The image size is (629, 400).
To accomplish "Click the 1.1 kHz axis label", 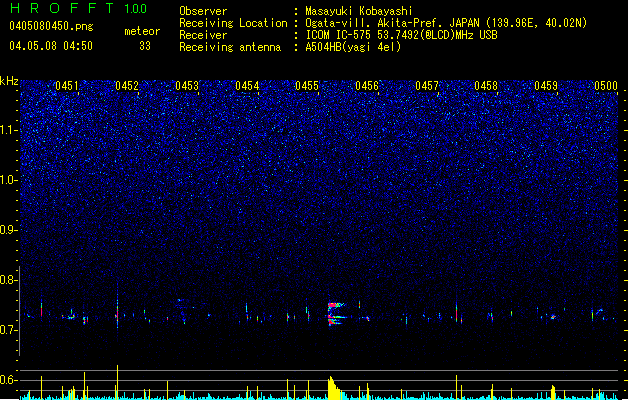I will pyautogui.click(x=9, y=130).
